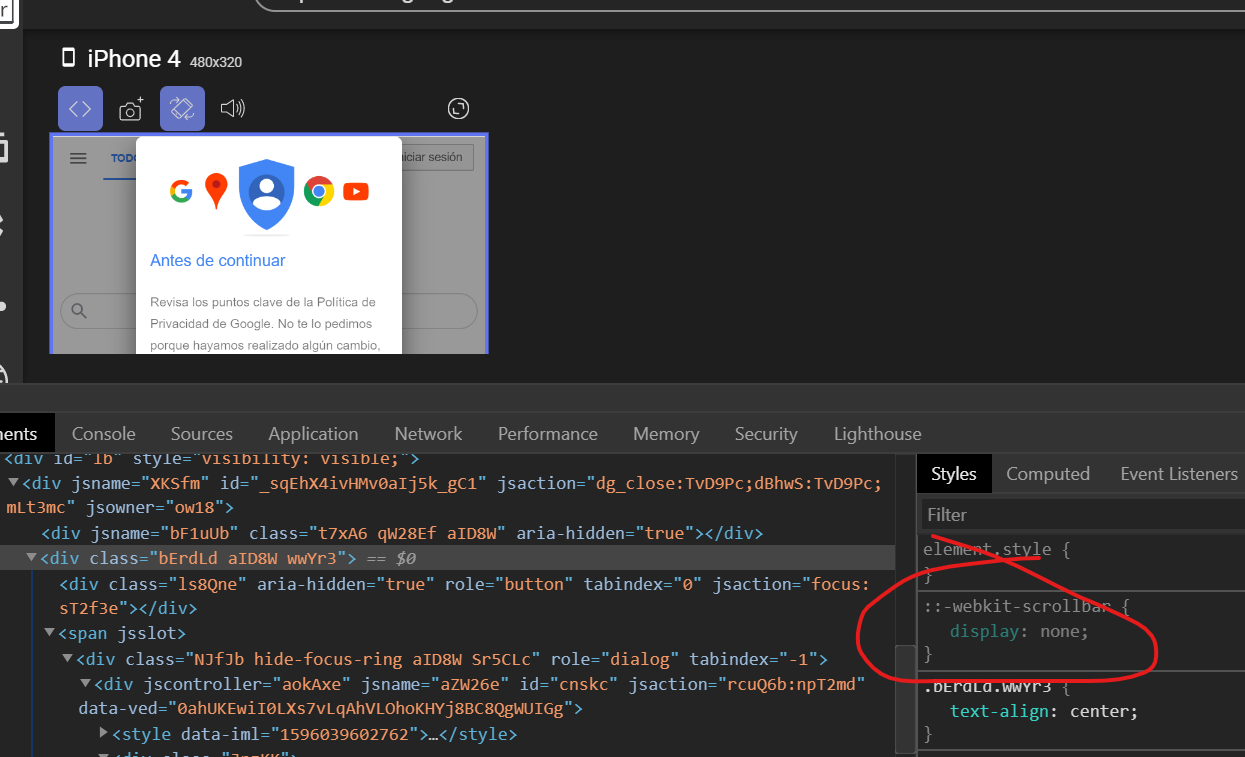Image resolution: width=1245 pixels, height=757 pixels.
Task: Click the blue account shield icon
Action: 267,194
